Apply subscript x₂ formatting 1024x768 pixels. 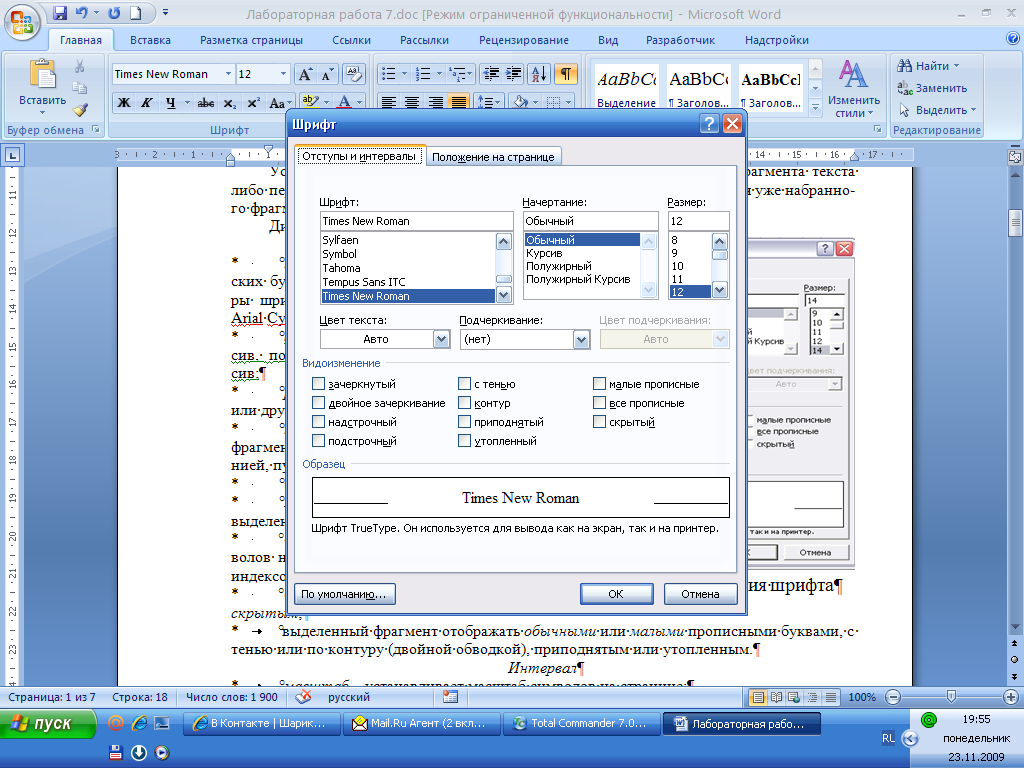point(229,103)
